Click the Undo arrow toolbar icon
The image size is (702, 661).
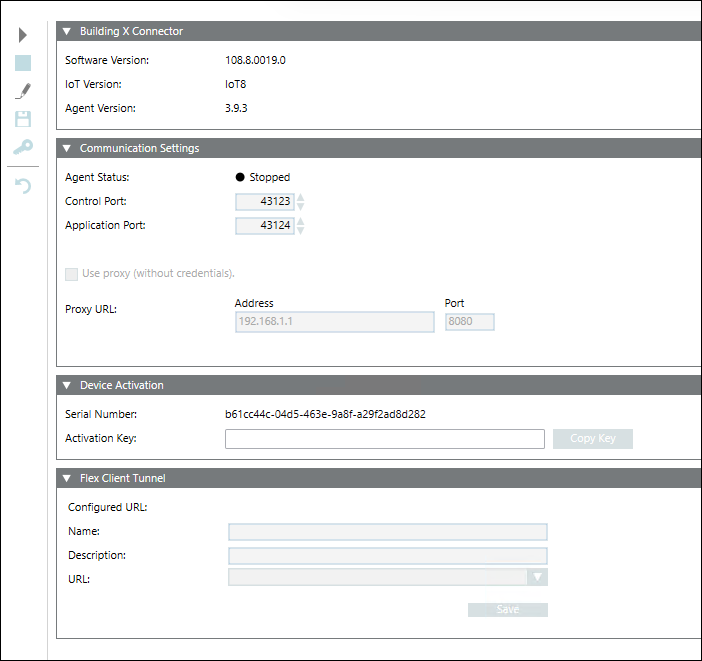point(23,186)
